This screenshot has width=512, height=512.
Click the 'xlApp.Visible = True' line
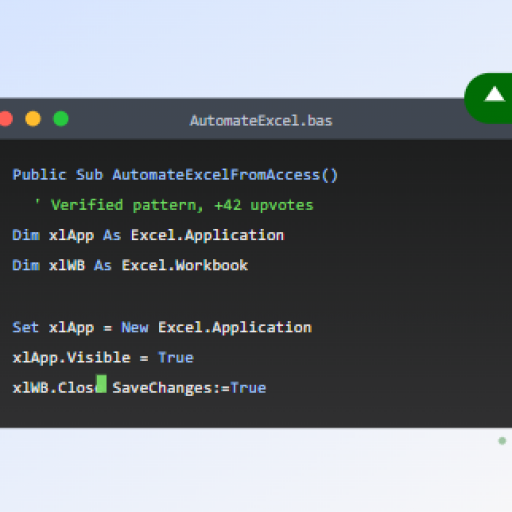coord(103,358)
